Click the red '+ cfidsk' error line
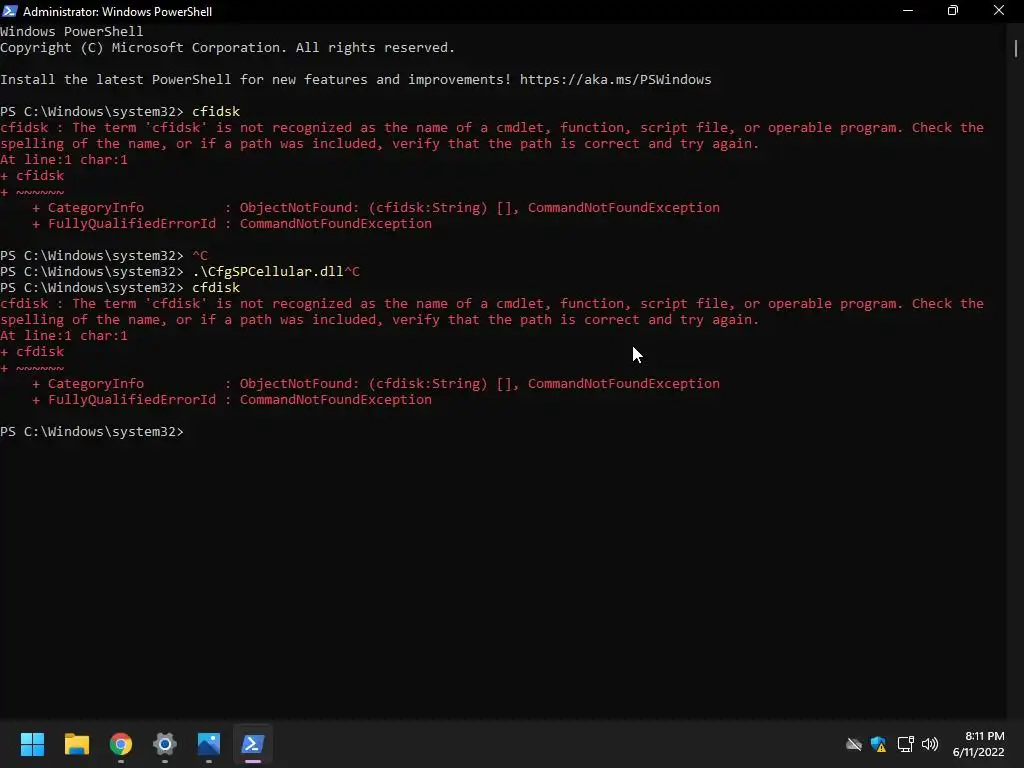The image size is (1024, 768). pyautogui.click(x=32, y=176)
